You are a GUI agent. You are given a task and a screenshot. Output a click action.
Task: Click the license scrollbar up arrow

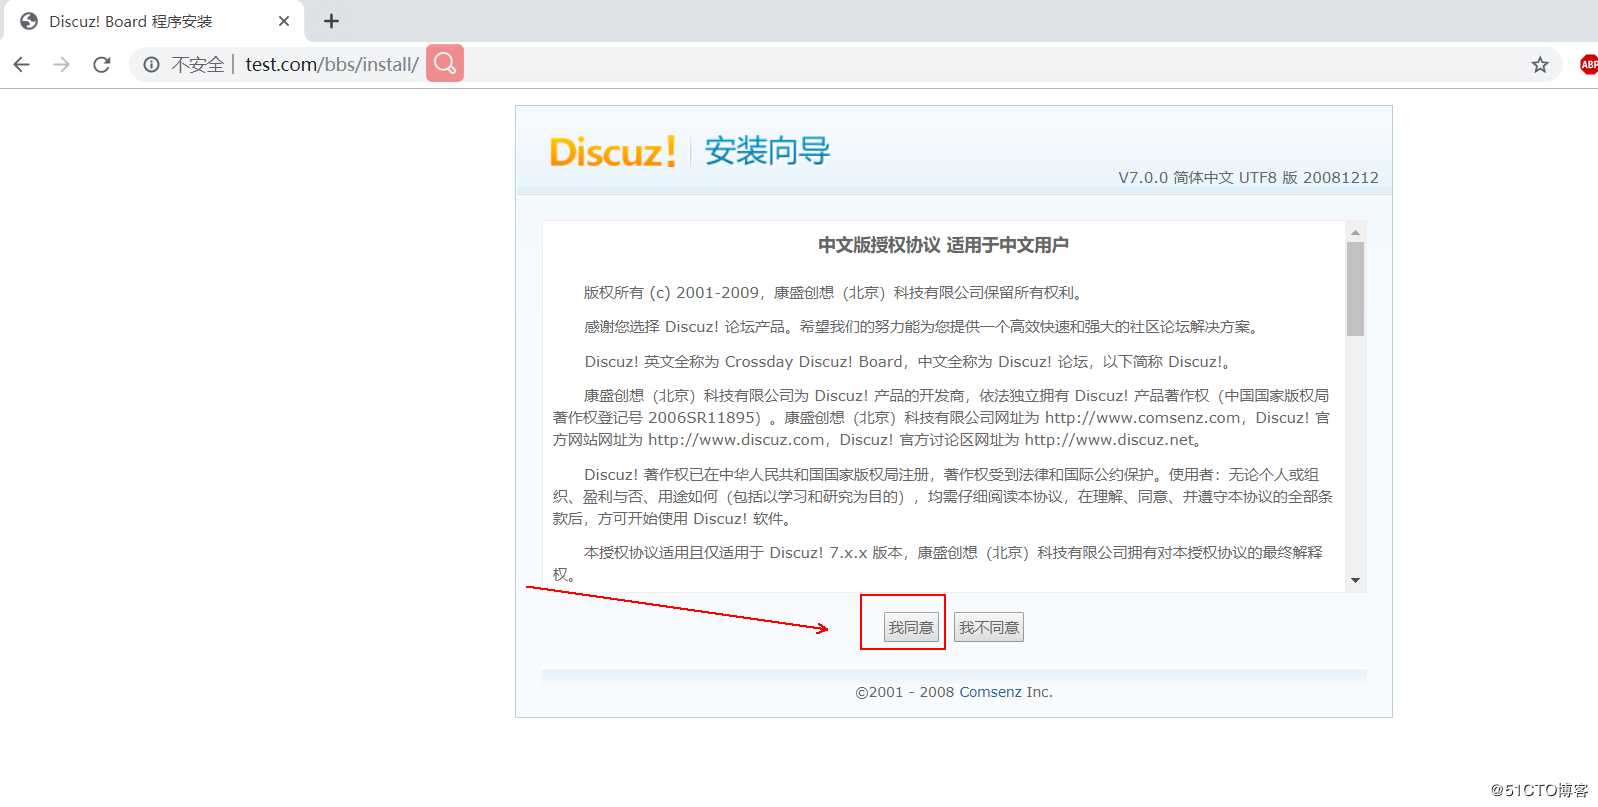[x=1355, y=232]
